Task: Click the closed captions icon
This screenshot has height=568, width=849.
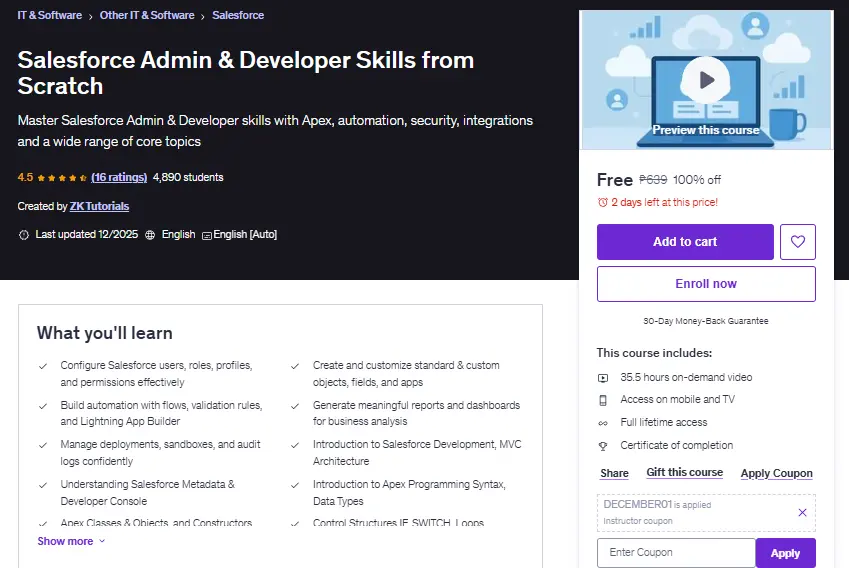Action: pos(206,236)
